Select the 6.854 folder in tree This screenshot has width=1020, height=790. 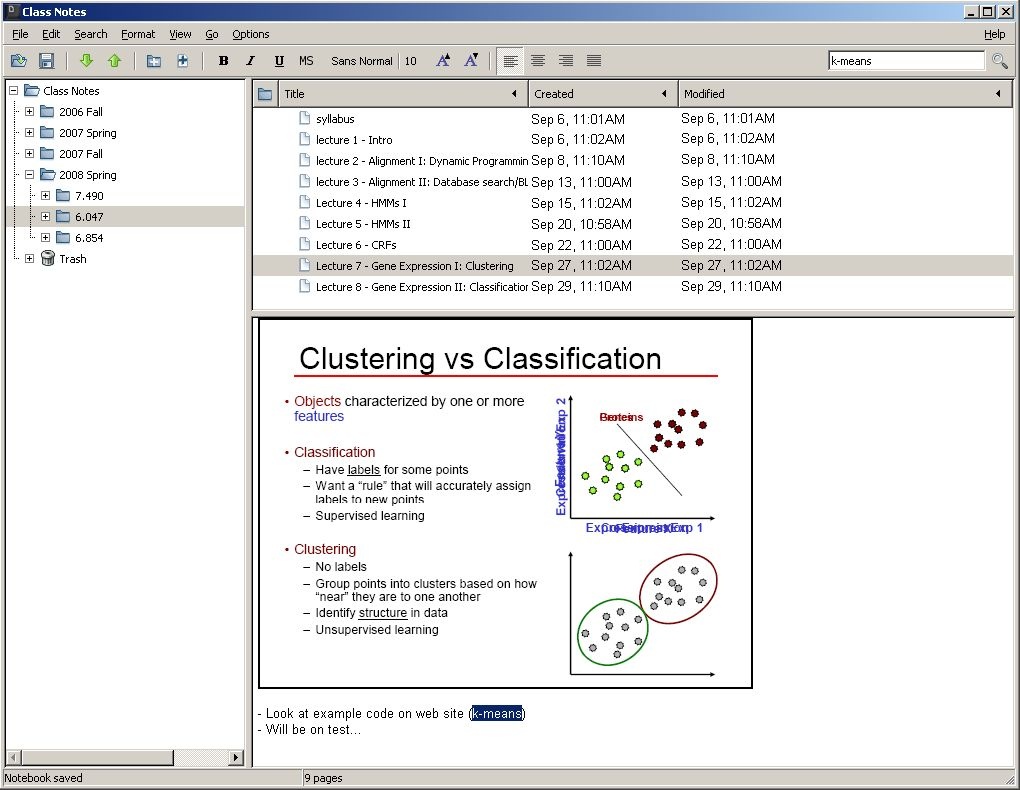tap(88, 238)
